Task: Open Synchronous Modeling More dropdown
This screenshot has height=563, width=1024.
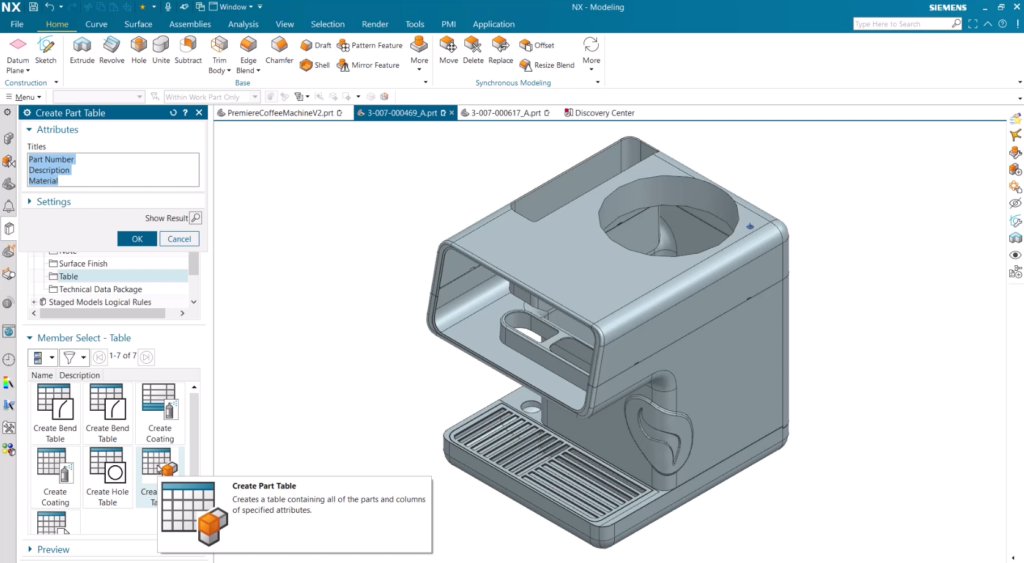Action: point(591,54)
